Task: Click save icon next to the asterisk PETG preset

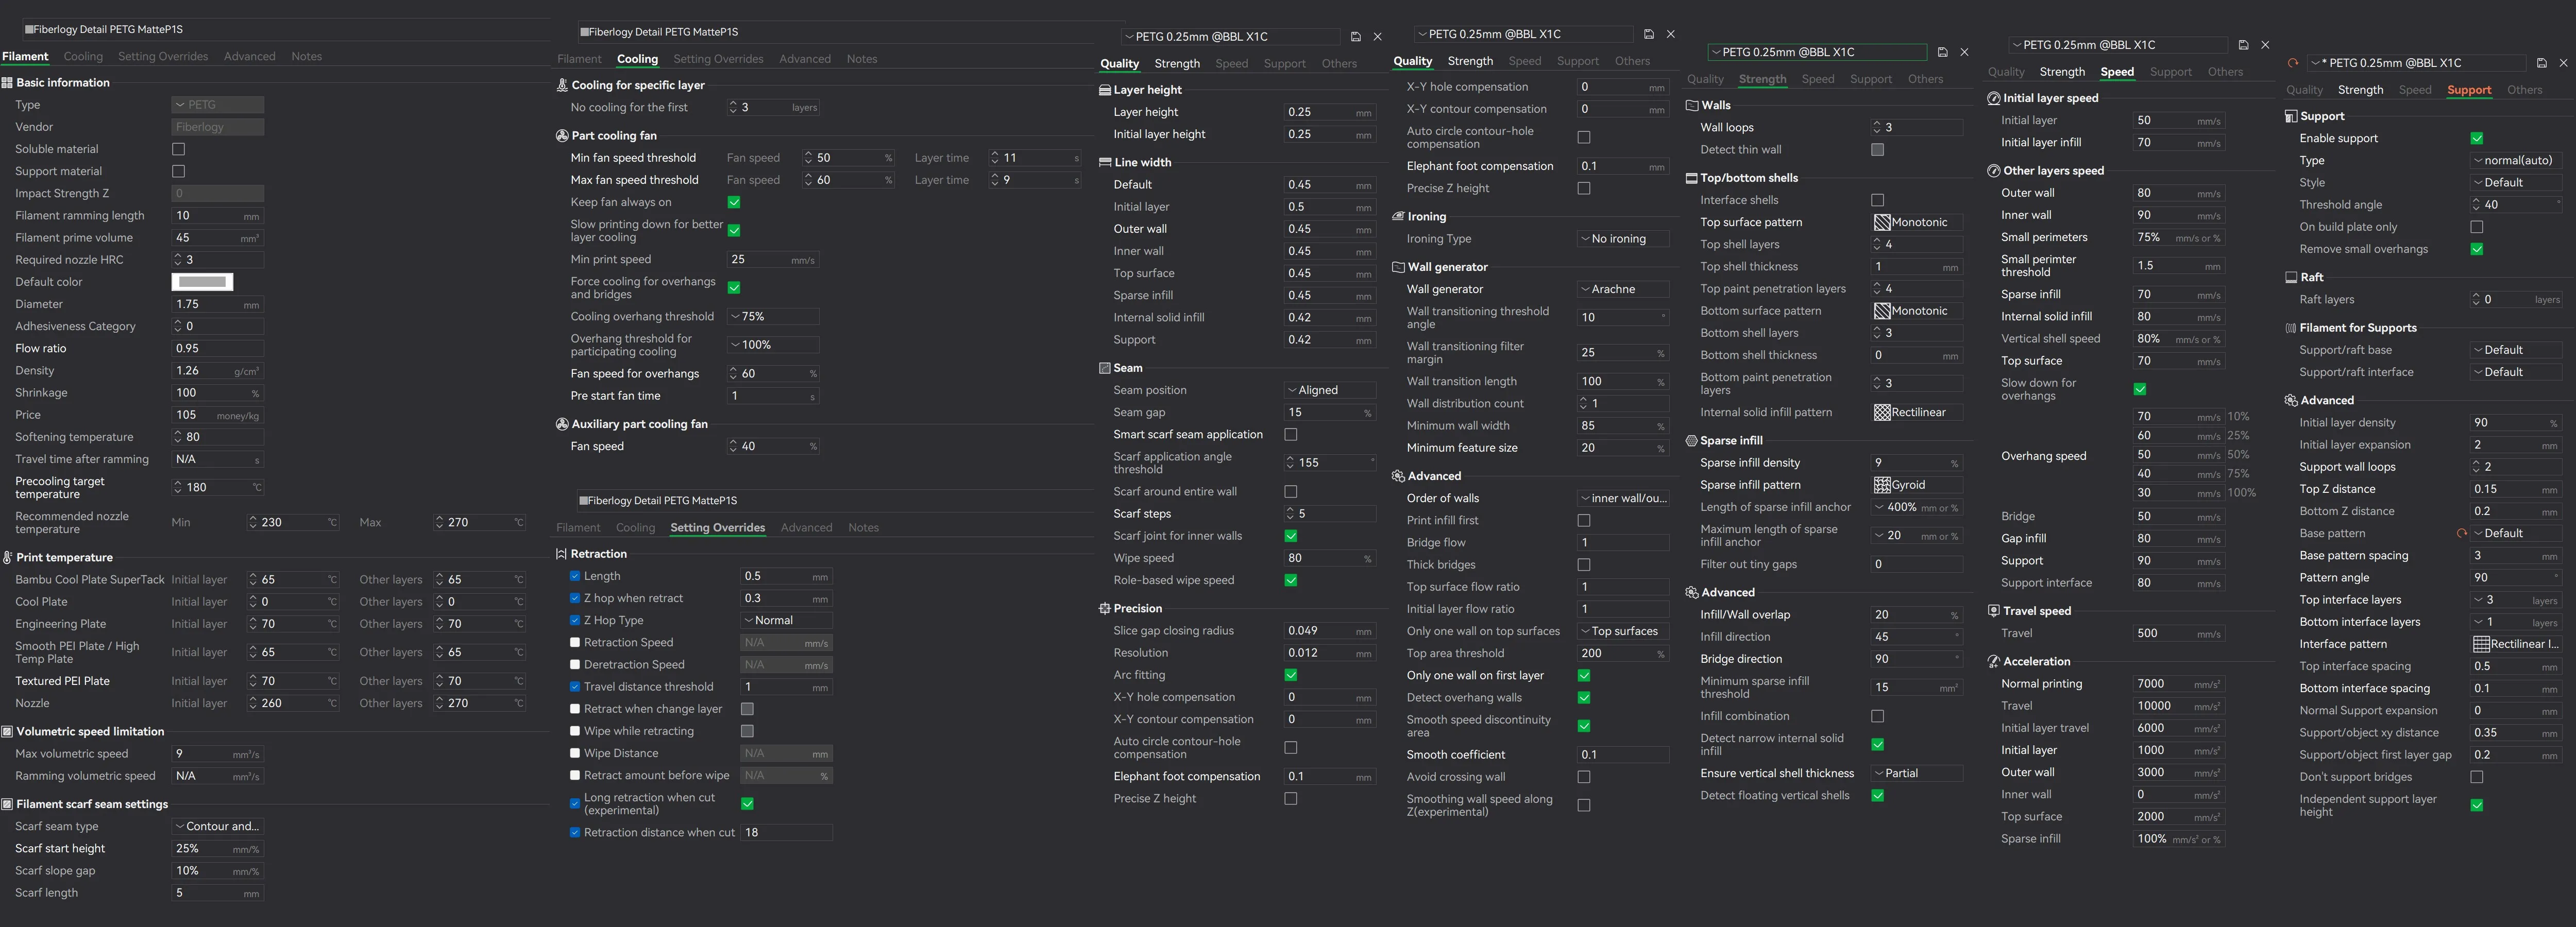Action: coord(2541,63)
